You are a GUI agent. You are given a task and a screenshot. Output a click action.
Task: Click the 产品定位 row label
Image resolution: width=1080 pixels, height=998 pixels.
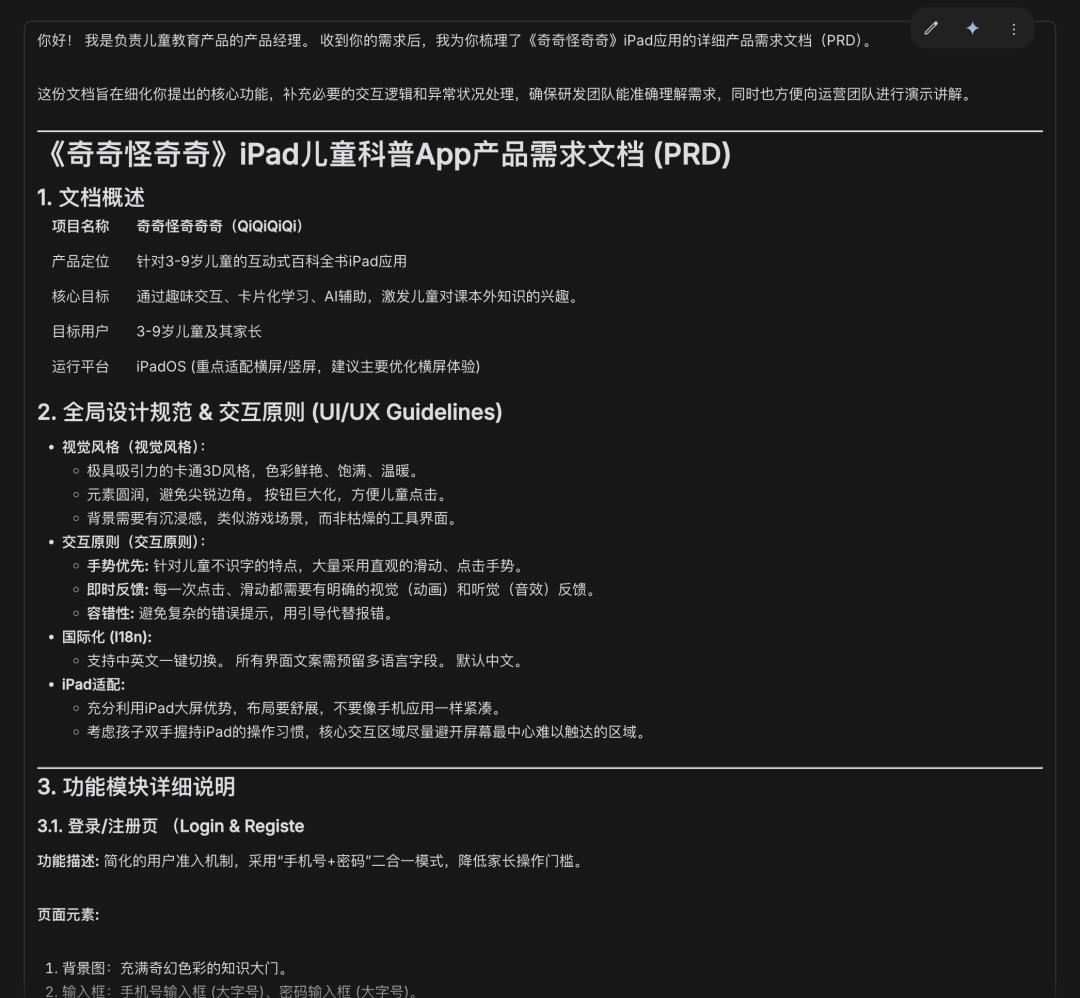[81, 261]
